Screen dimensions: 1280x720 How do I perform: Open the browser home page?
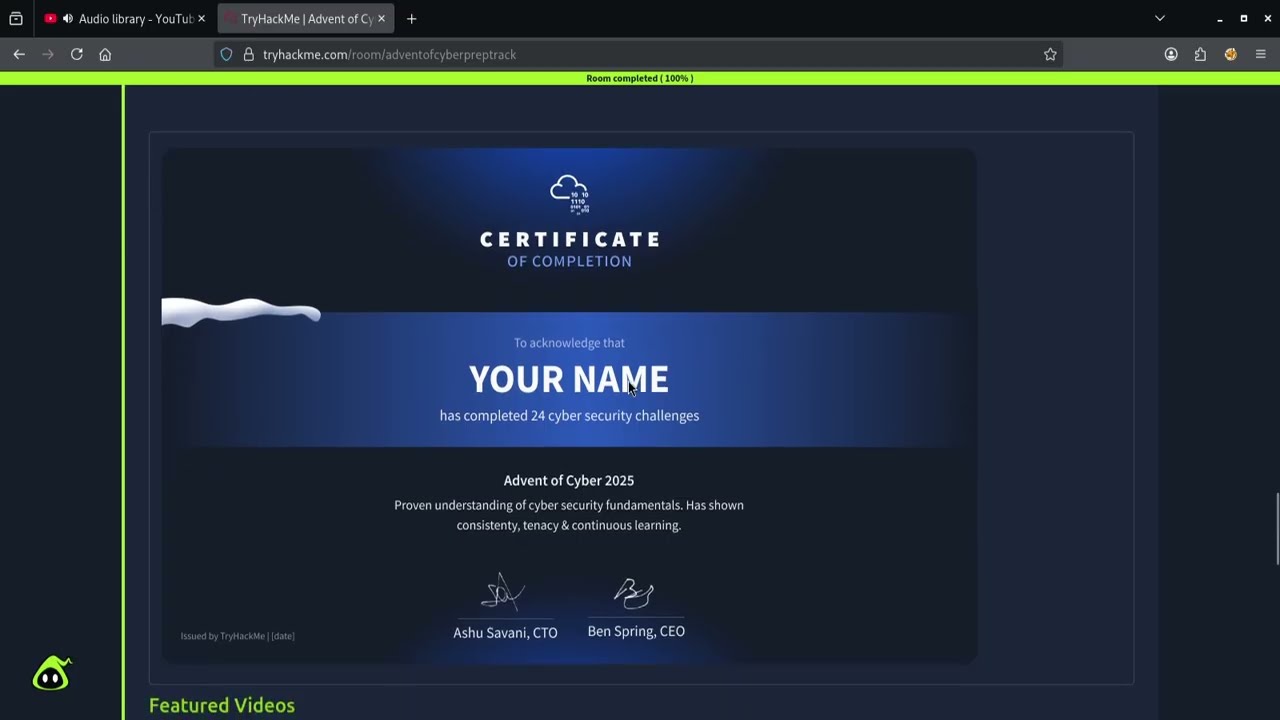(105, 55)
